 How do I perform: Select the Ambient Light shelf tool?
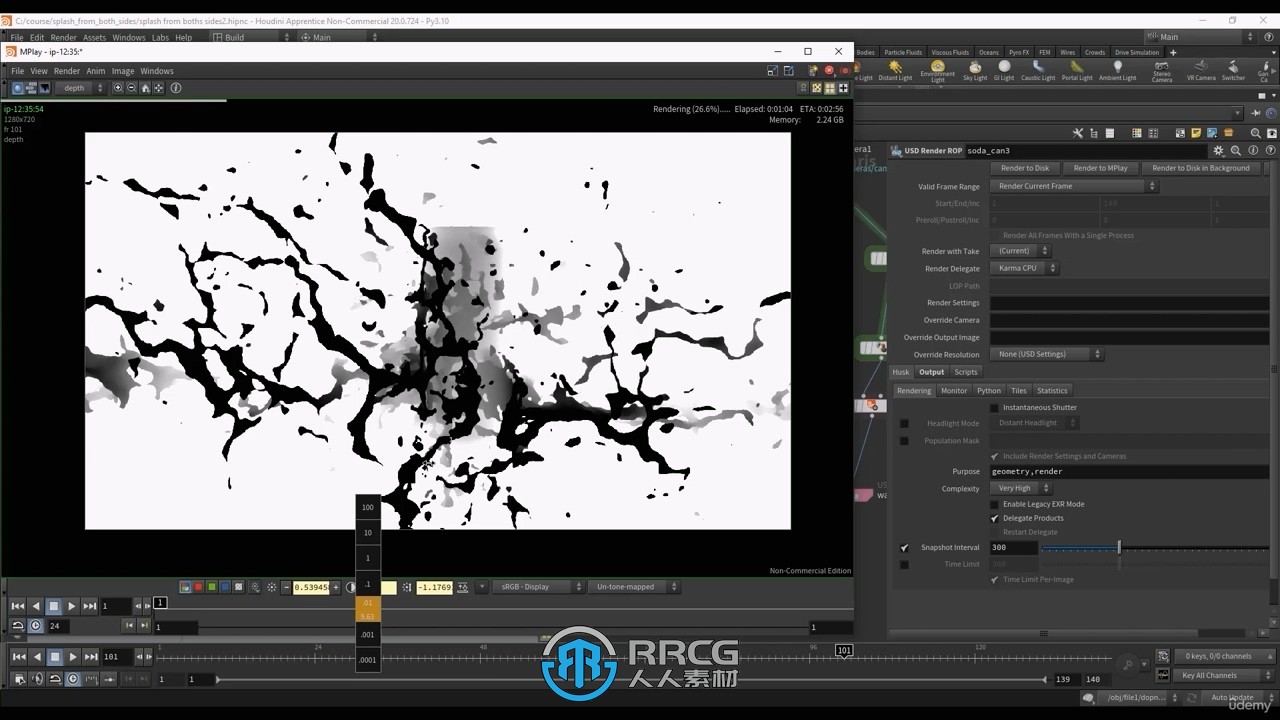click(x=1117, y=70)
